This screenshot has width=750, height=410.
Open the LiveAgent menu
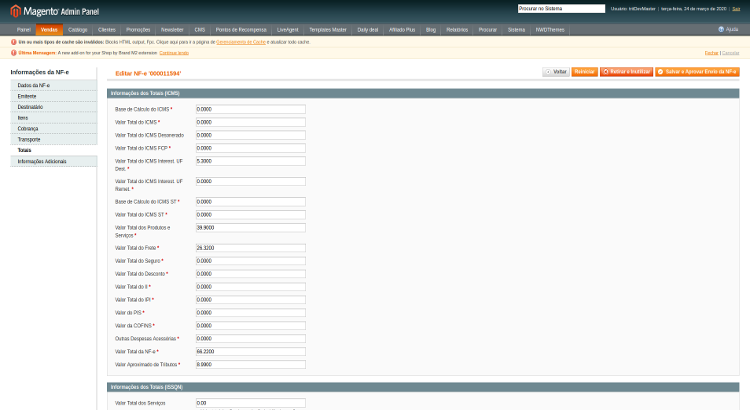click(x=287, y=30)
